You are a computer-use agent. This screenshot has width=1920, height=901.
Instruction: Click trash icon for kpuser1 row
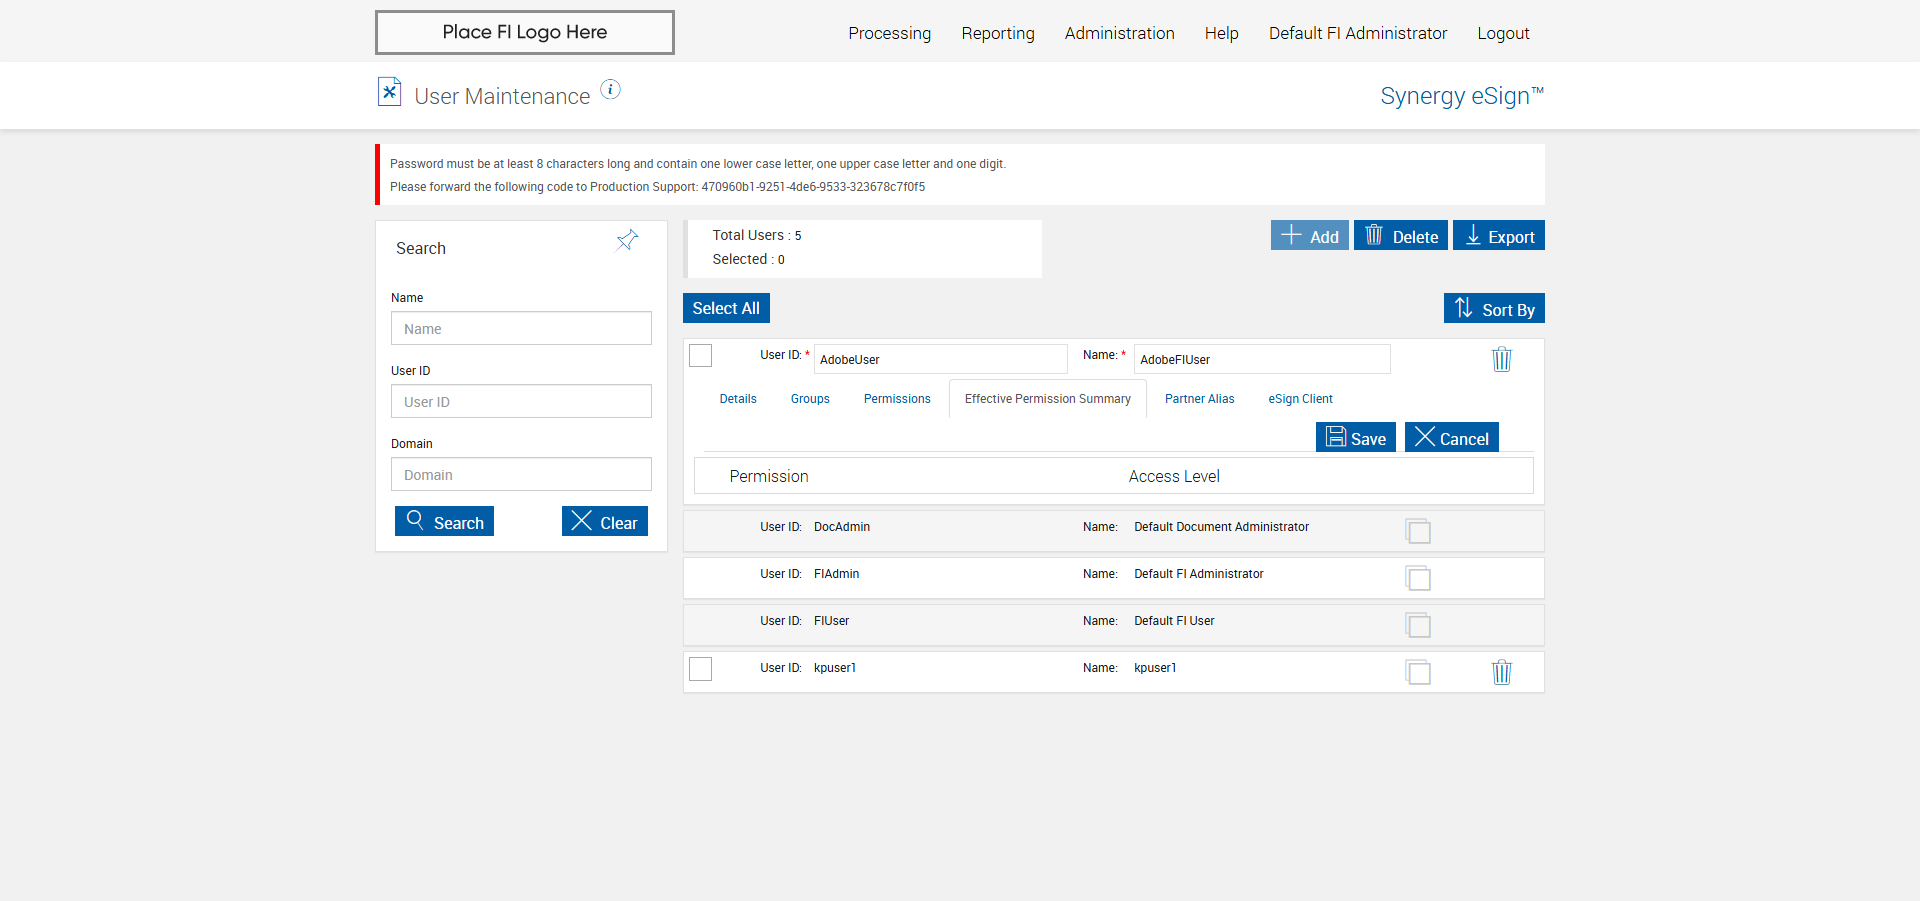point(1501,672)
